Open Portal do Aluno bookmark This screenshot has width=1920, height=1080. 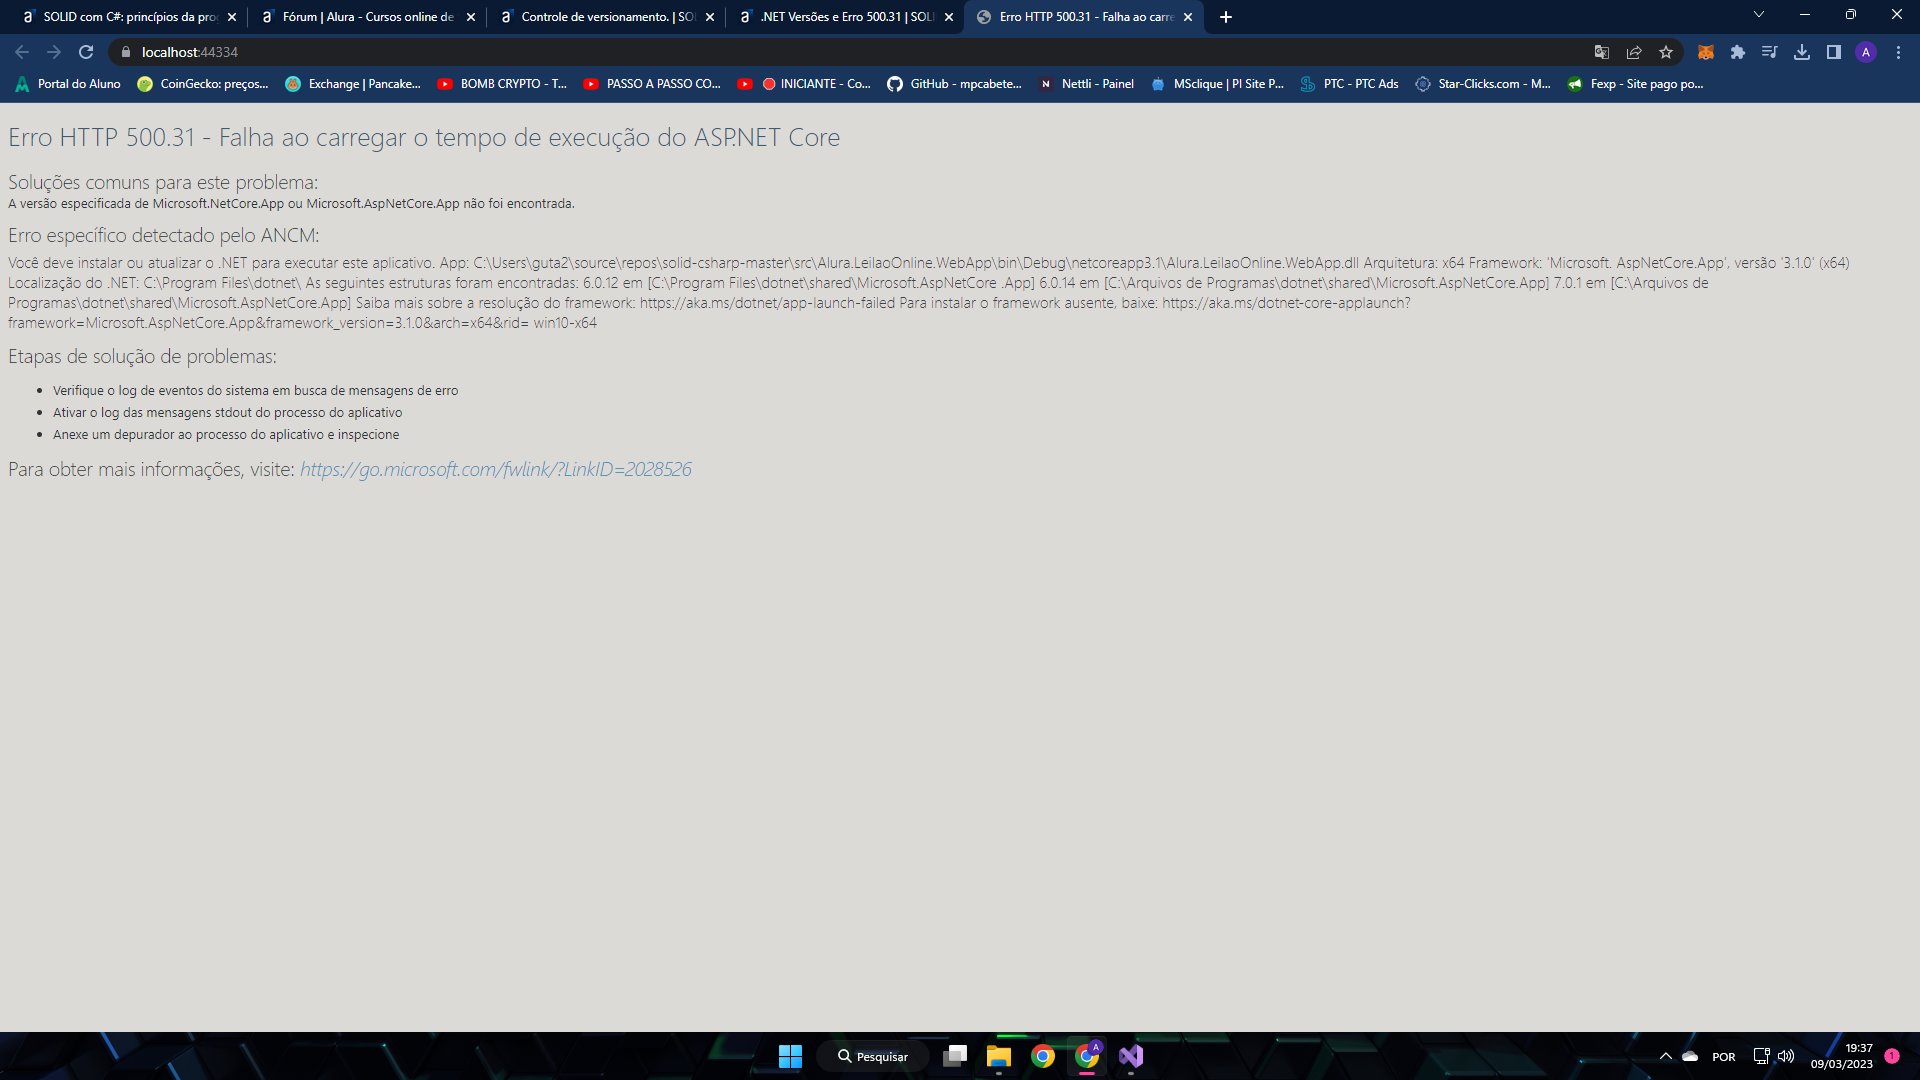point(68,84)
